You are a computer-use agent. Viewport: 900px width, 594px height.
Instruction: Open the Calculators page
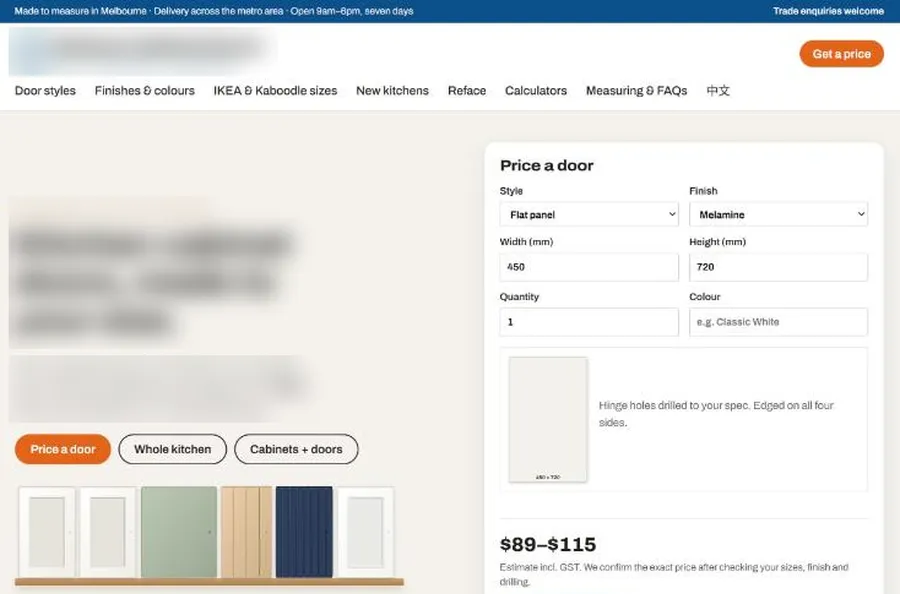point(536,91)
